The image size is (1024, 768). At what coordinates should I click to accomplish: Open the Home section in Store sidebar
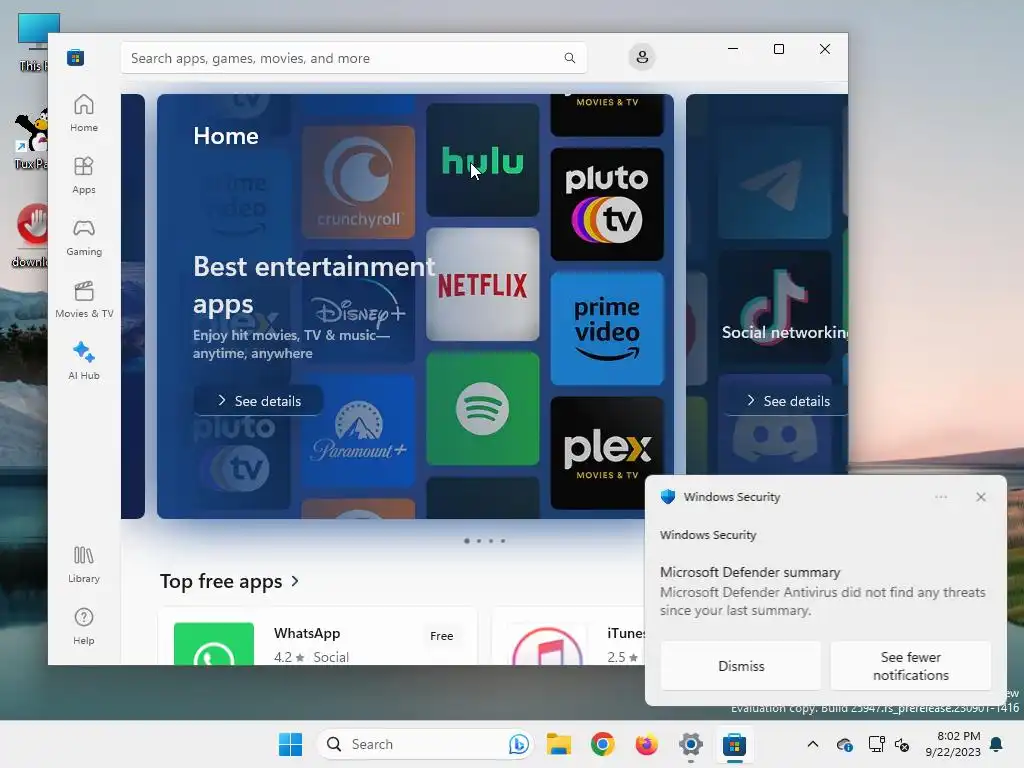click(84, 113)
